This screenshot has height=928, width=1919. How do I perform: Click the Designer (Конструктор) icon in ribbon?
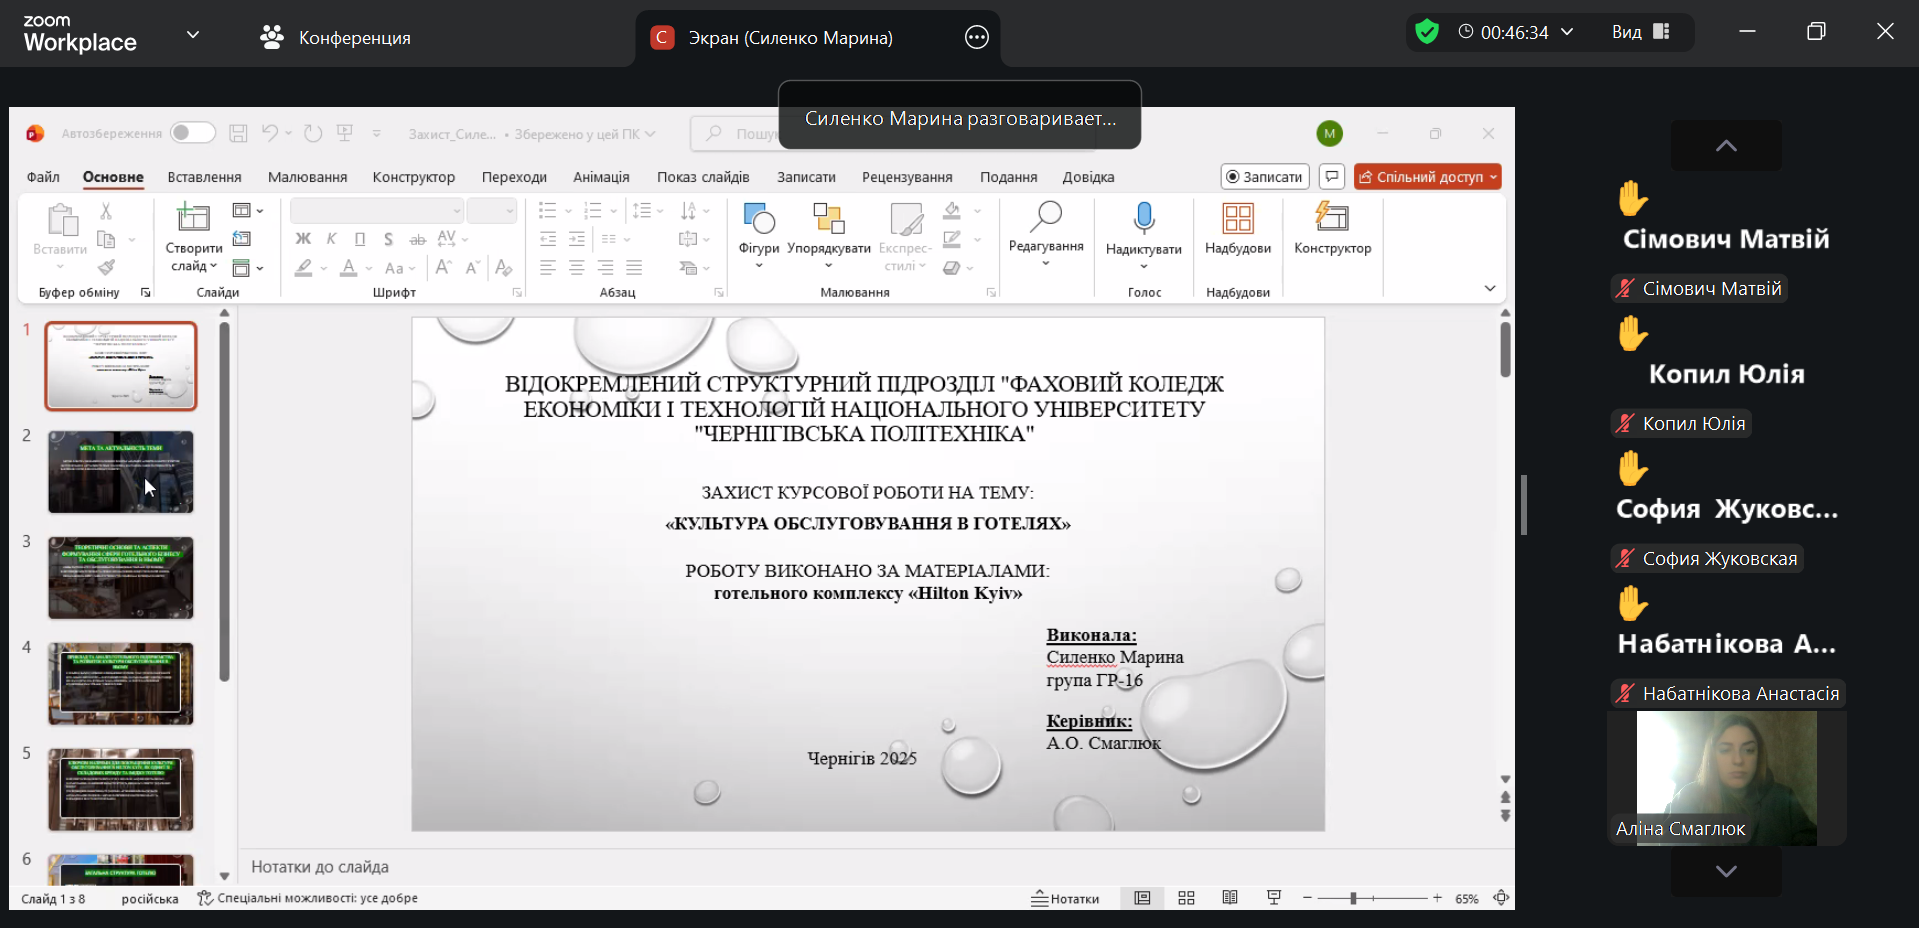pos(1332,217)
